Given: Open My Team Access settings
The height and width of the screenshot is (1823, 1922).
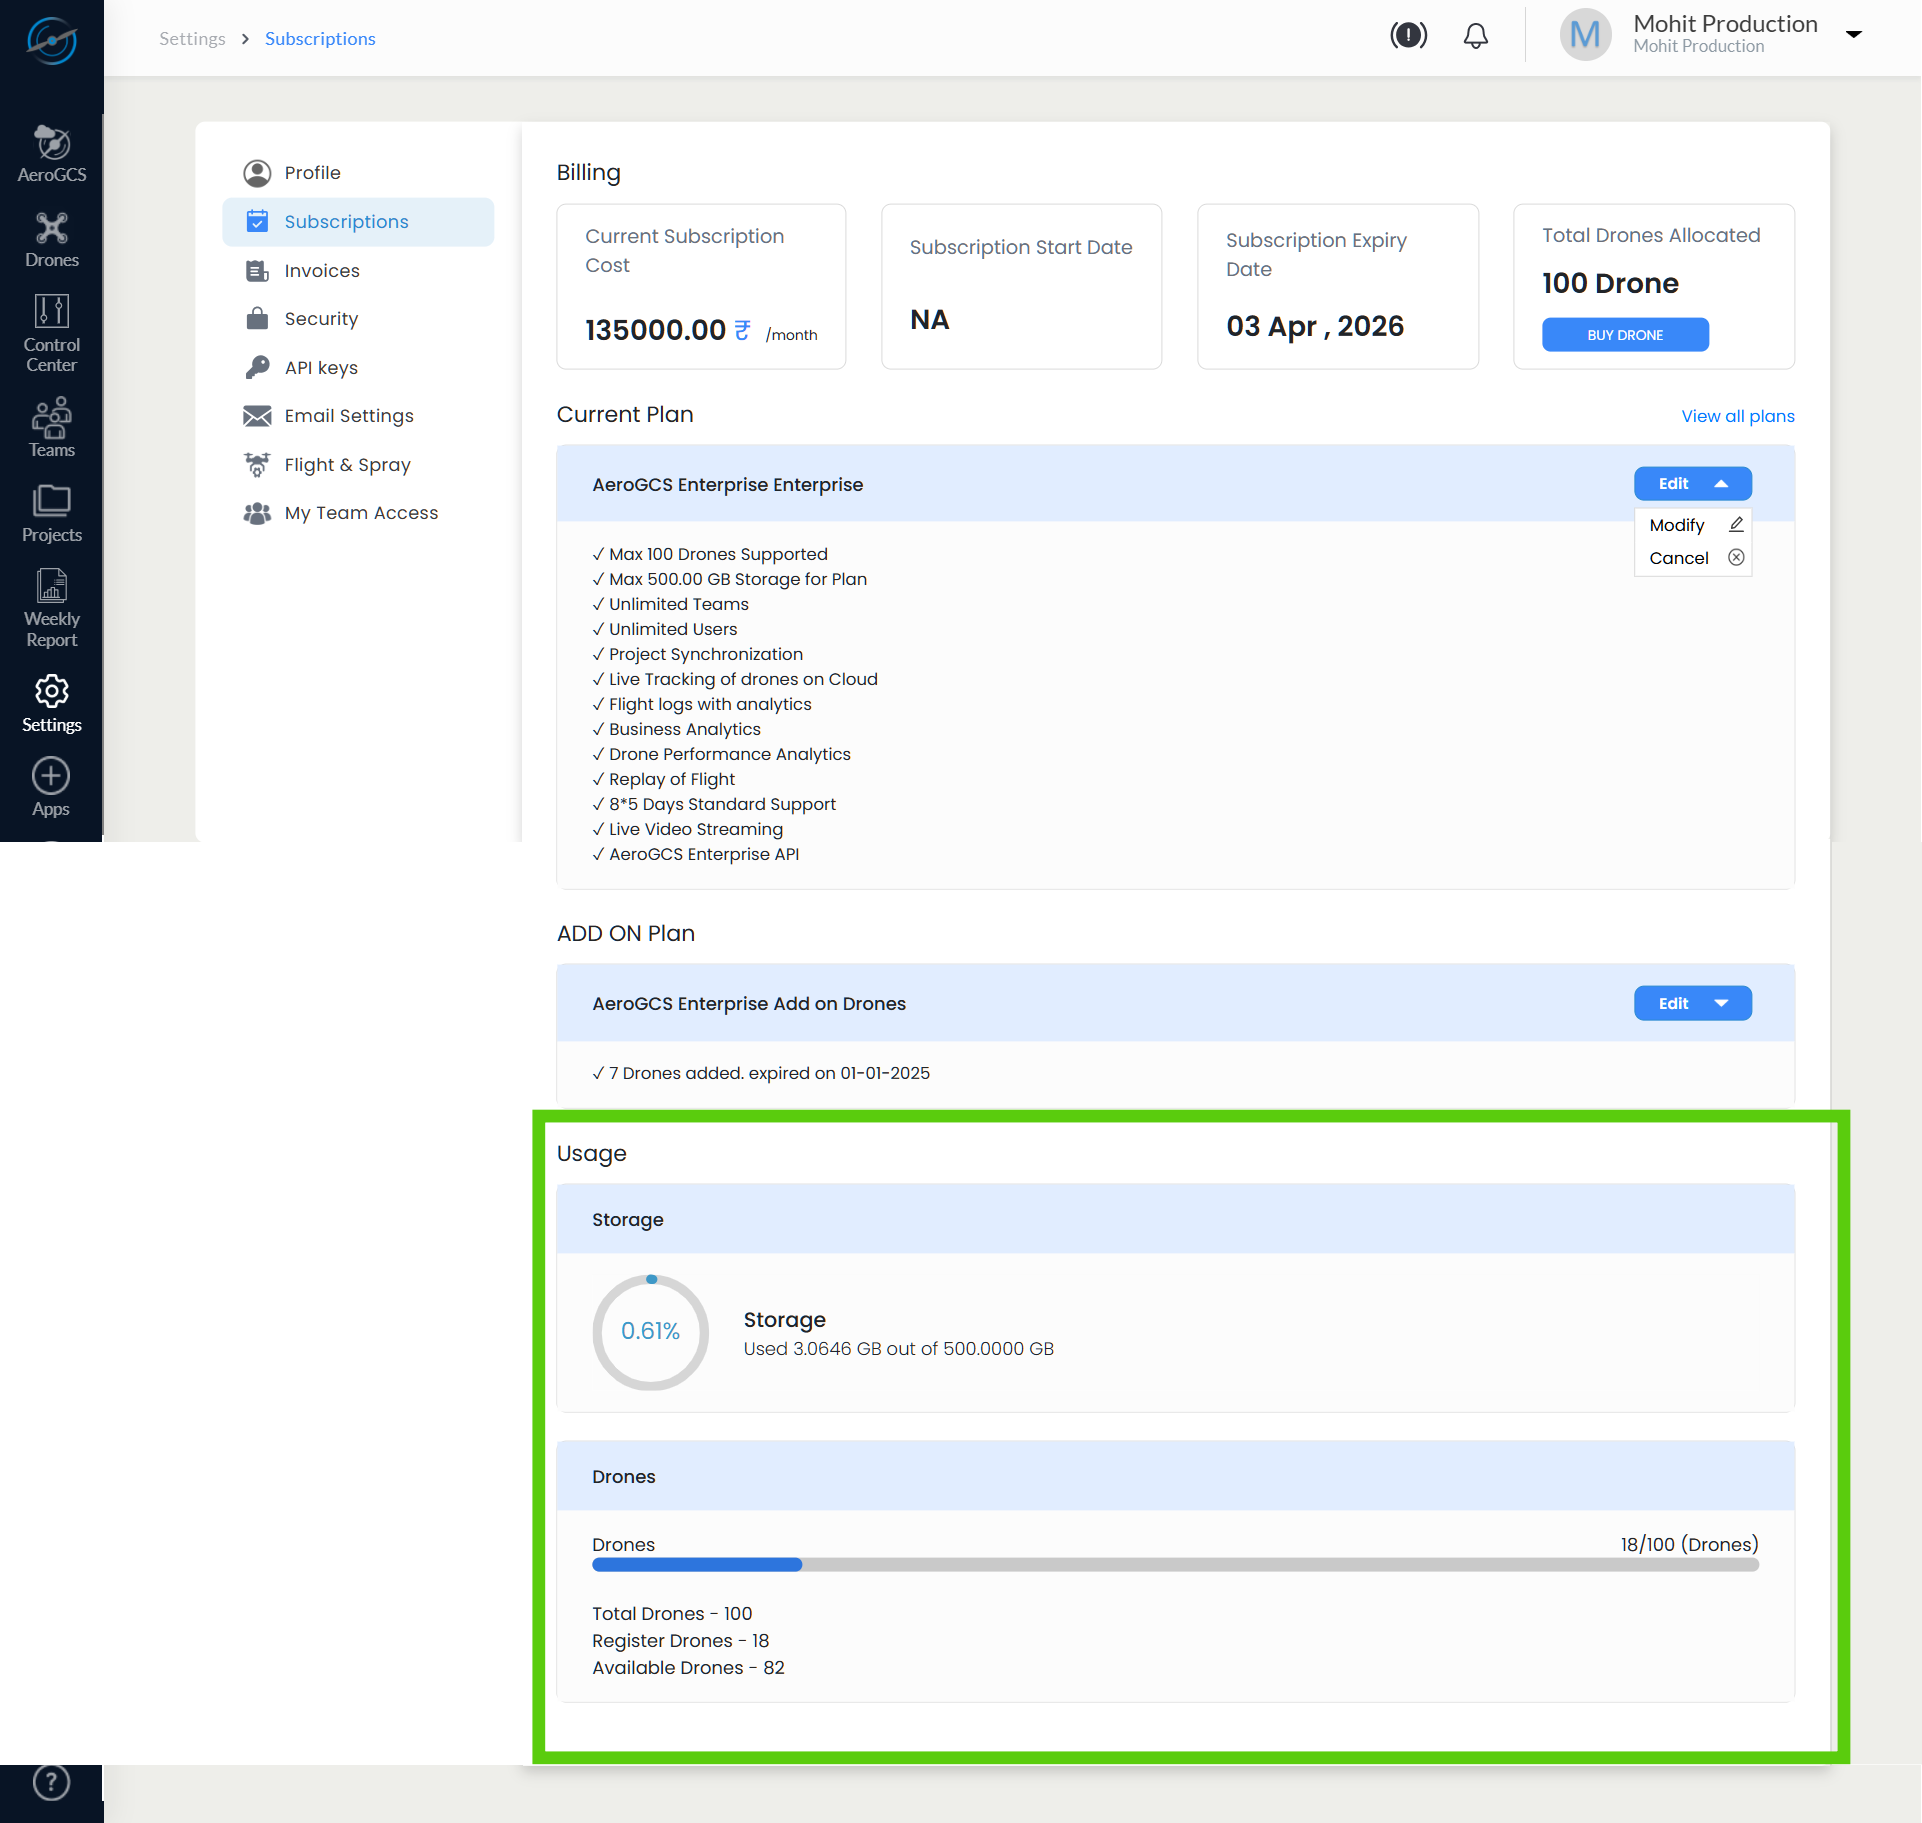Looking at the screenshot, I should pos(358,512).
